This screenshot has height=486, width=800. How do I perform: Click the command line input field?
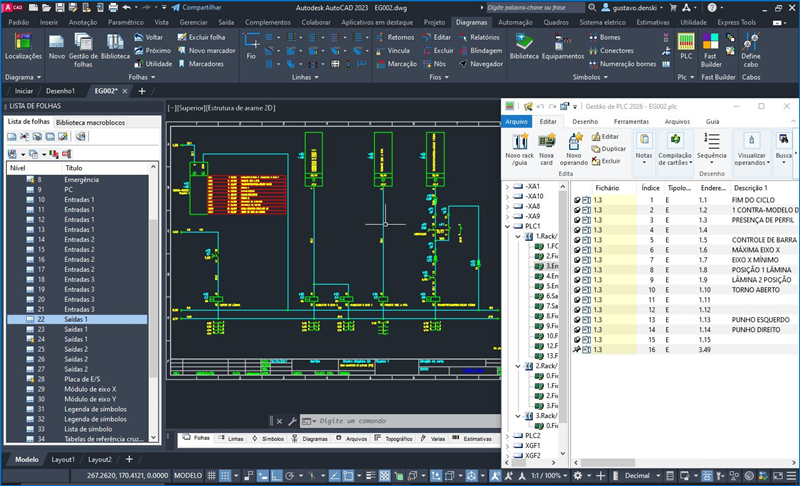[380, 421]
